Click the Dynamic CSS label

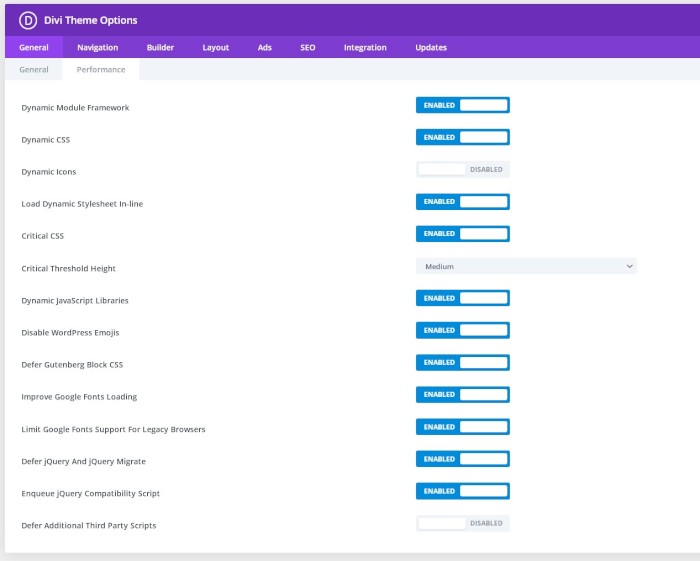[x=46, y=140]
